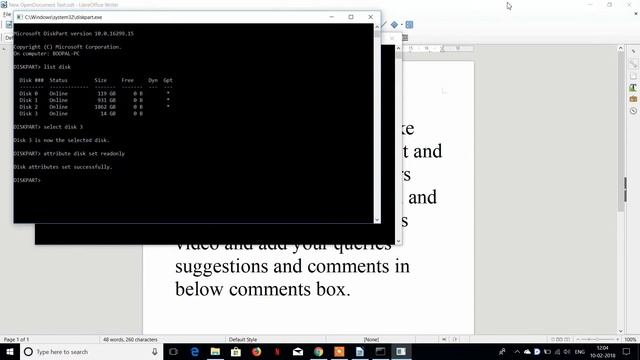Click the Type here to search box
The height and width of the screenshot is (360, 640).
(91, 351)
